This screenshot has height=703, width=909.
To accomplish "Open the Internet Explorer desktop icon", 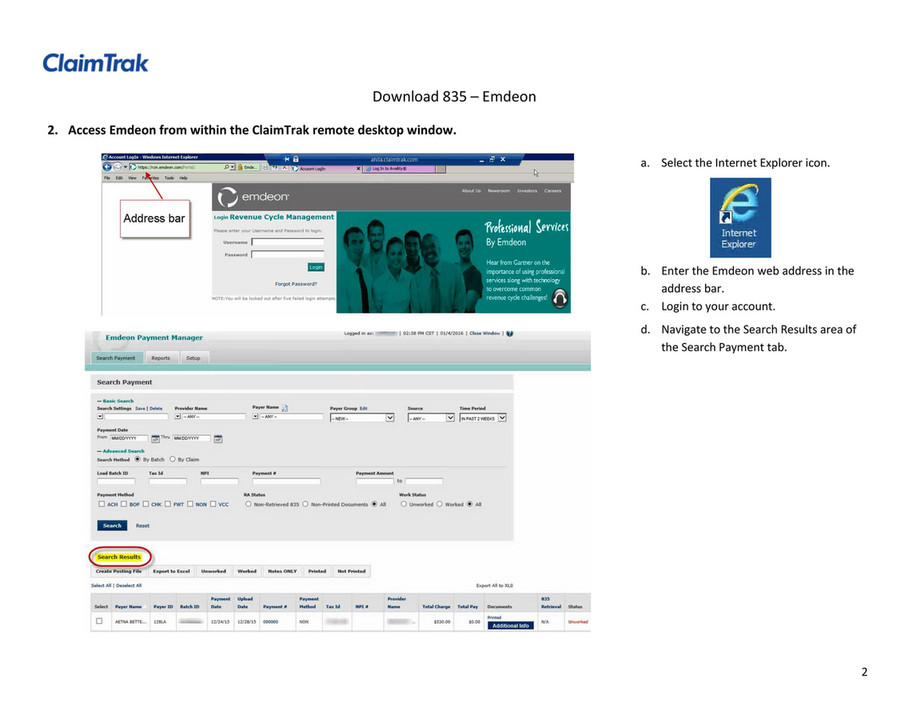I will 740,217.
